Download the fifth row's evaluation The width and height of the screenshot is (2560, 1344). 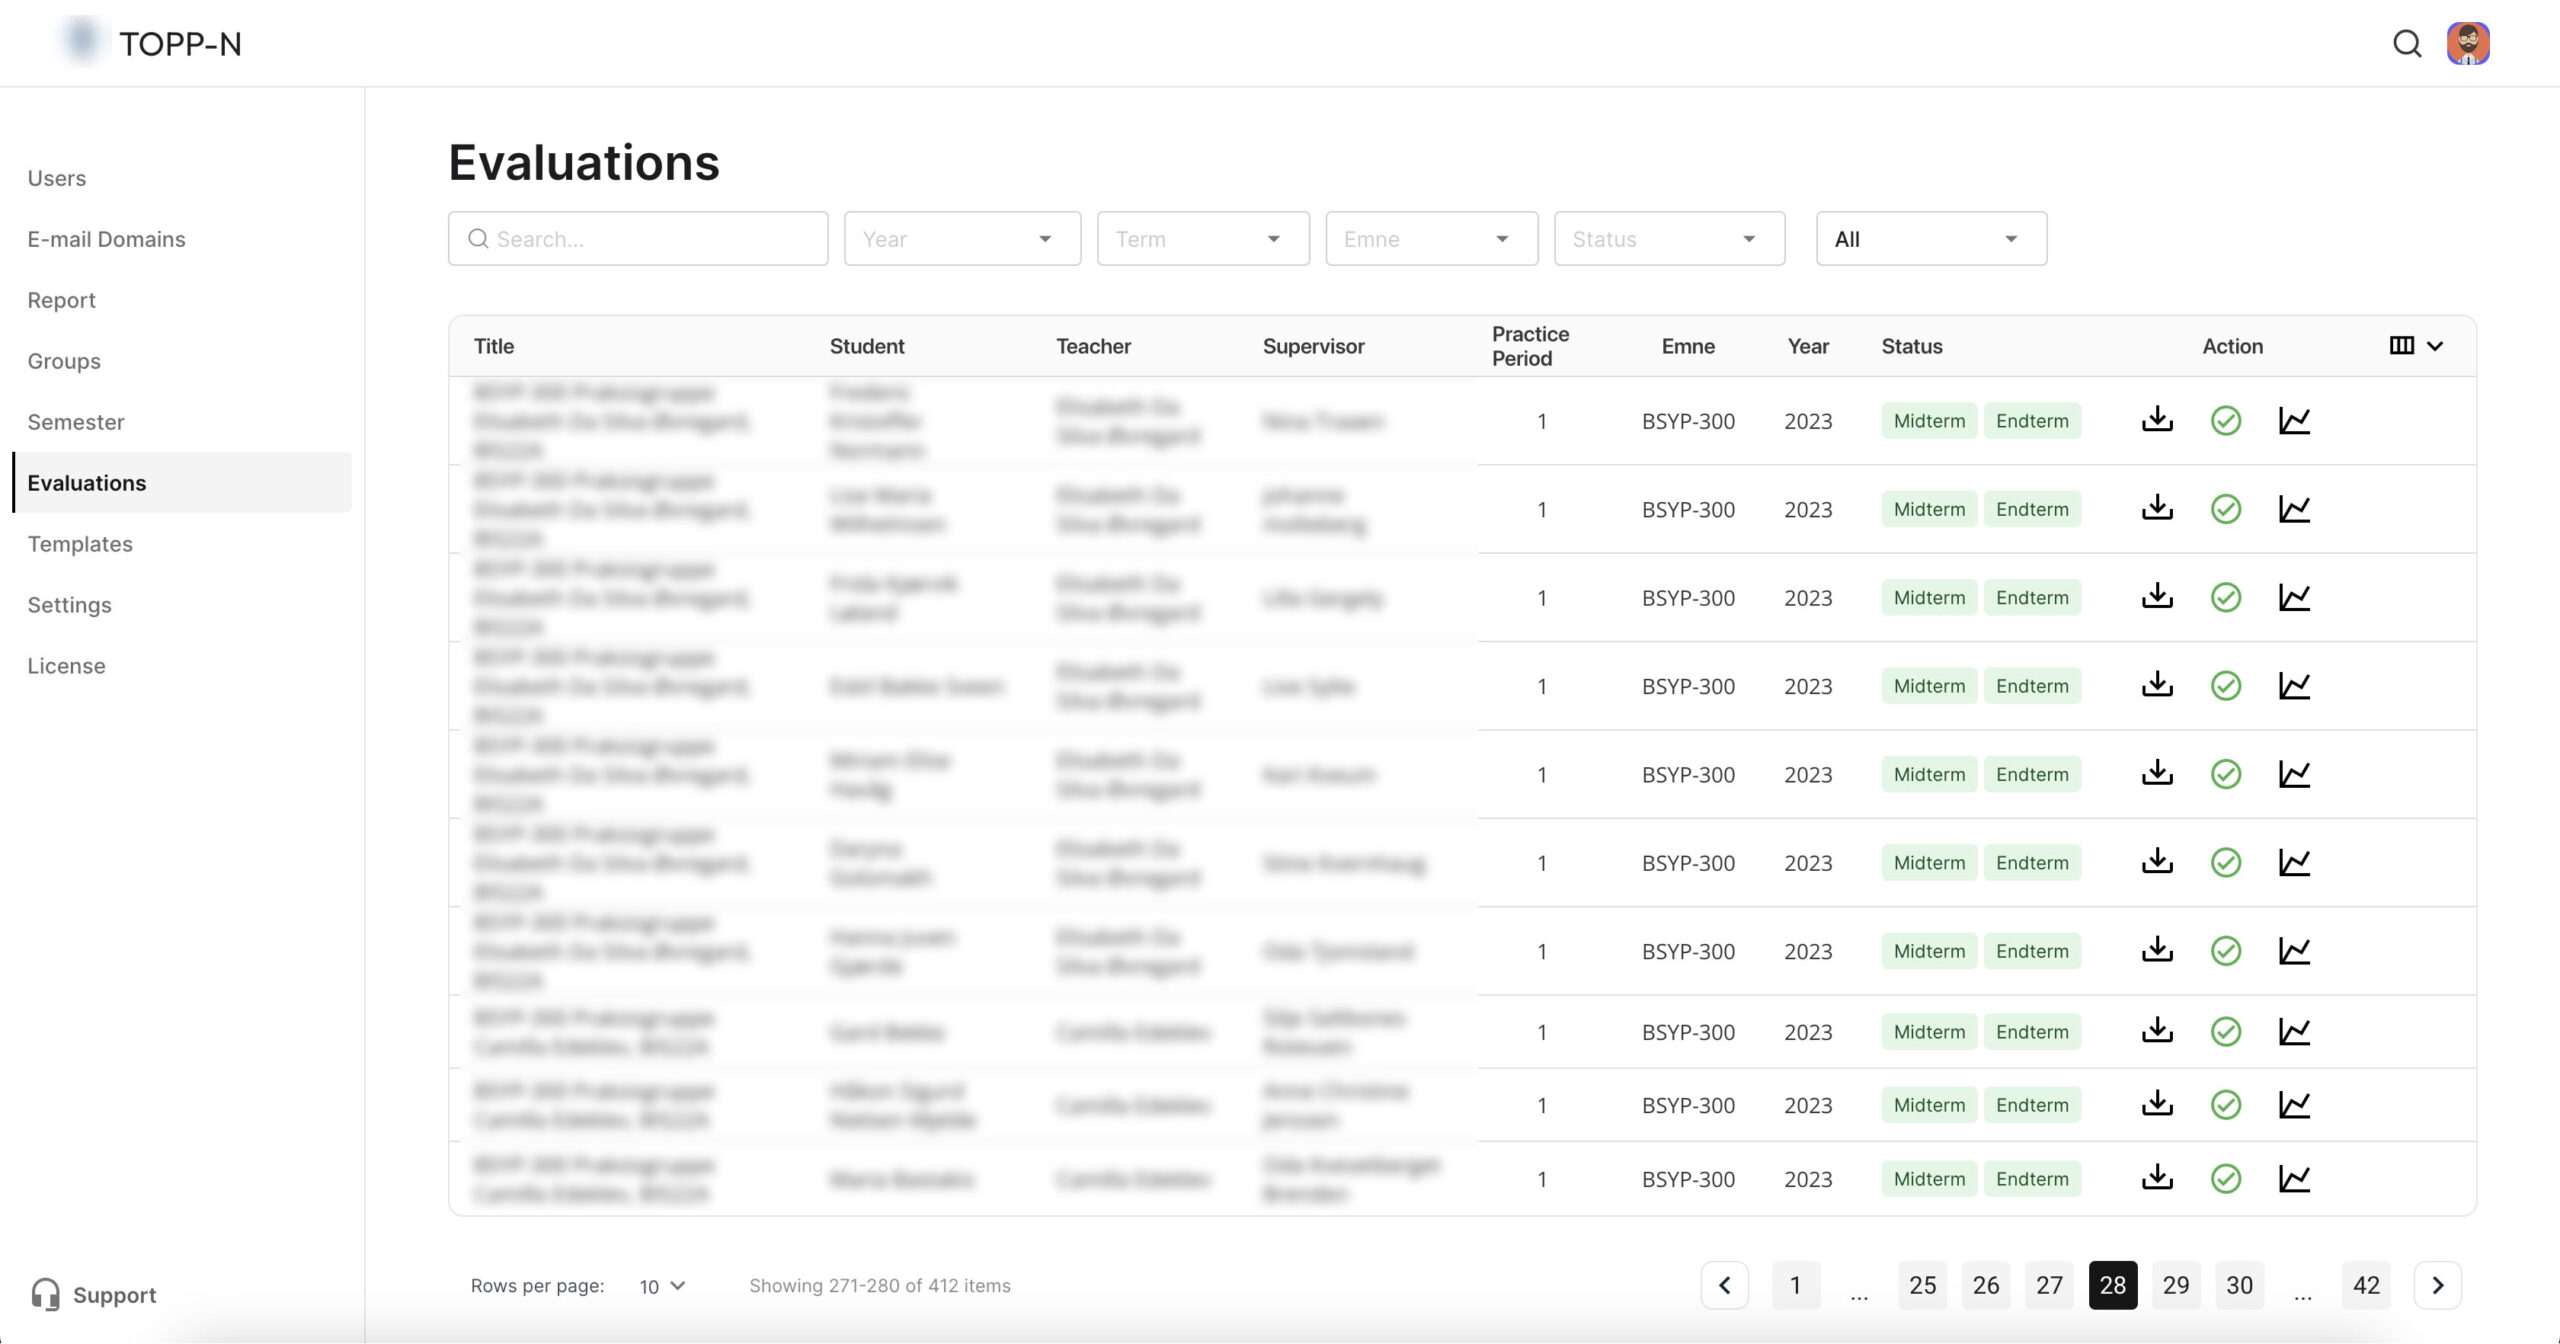coord(2157,773)
